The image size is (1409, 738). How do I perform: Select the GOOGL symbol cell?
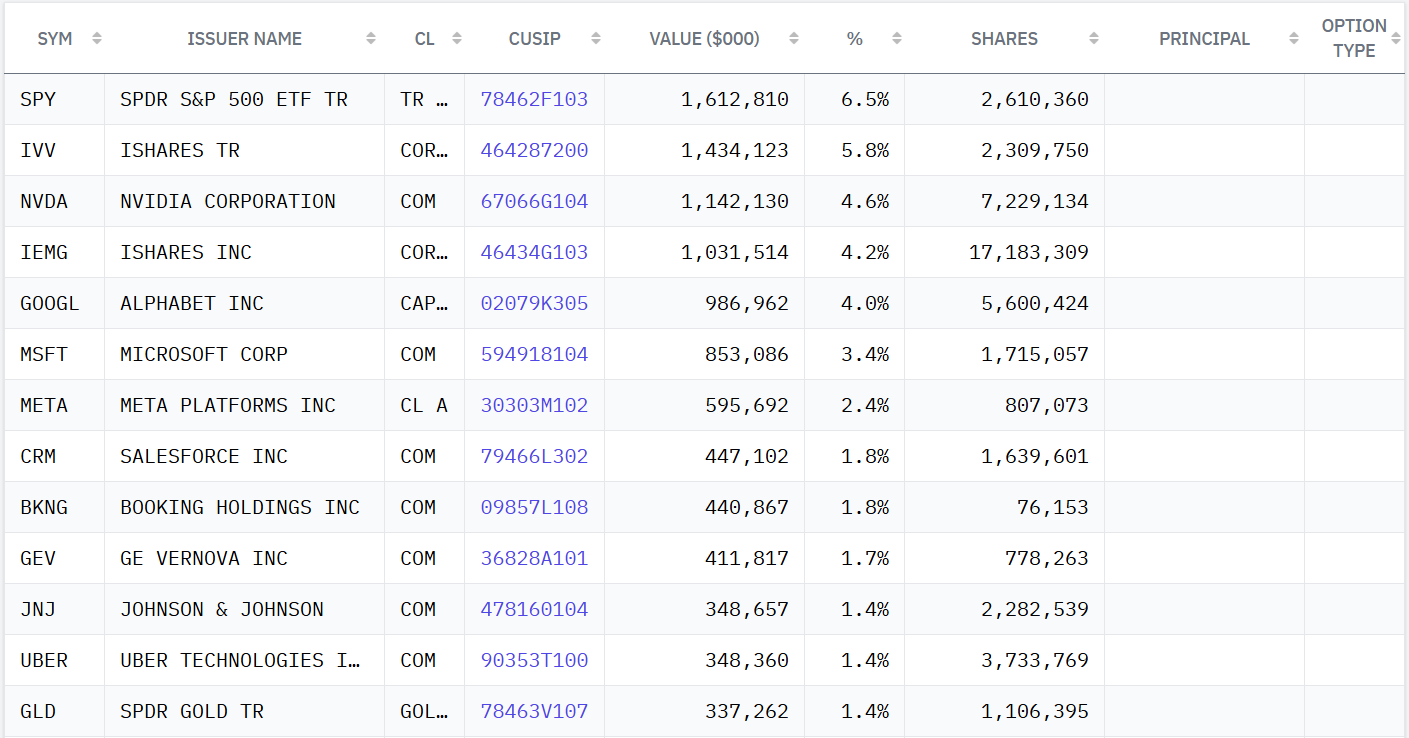(55, 303)
